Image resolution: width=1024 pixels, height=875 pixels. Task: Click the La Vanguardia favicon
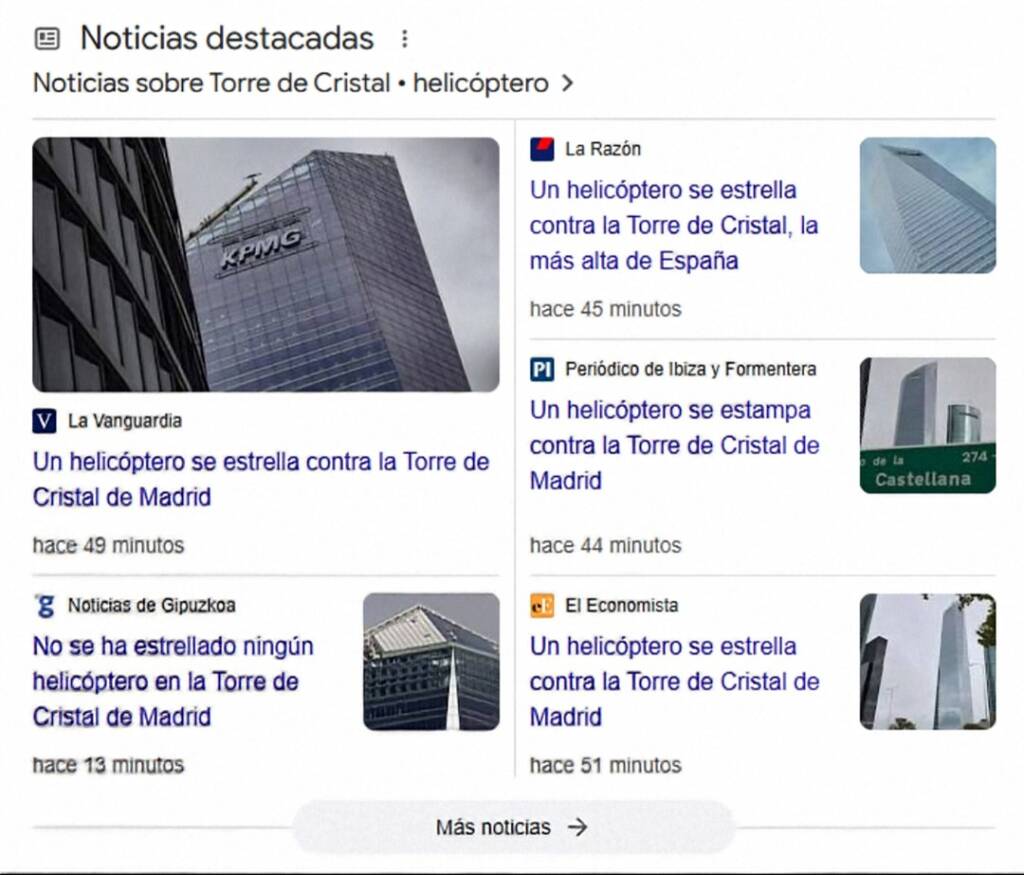[x=44, y=421]
